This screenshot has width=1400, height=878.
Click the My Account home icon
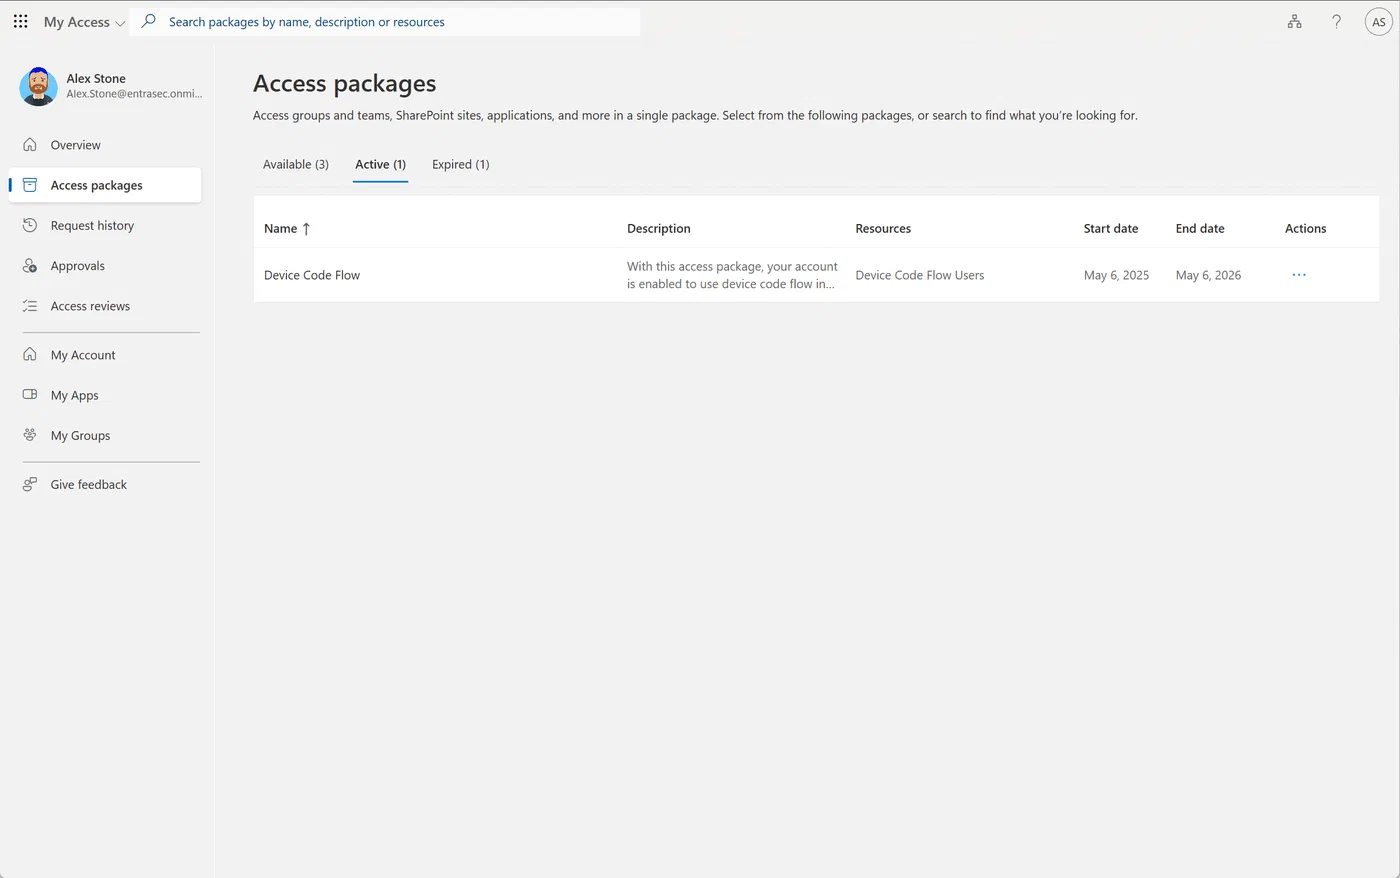(x=30, y=354)
